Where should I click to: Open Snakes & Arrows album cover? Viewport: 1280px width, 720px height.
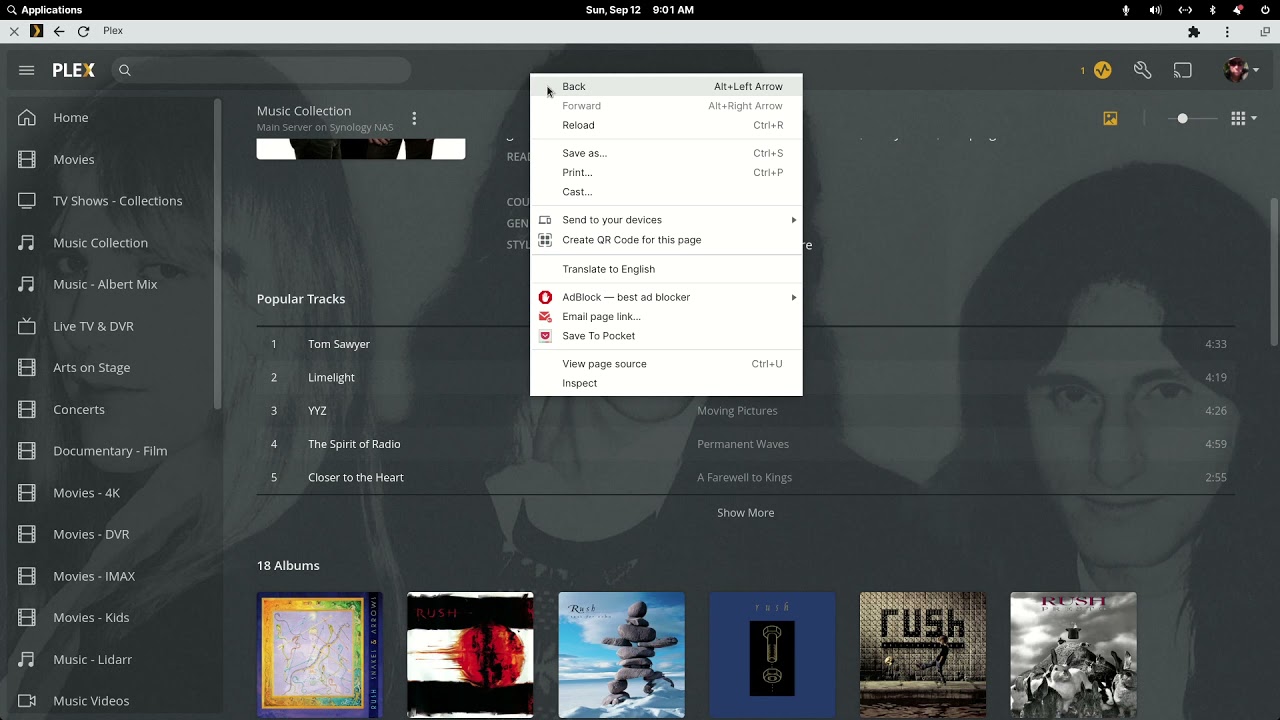(320, 655)
